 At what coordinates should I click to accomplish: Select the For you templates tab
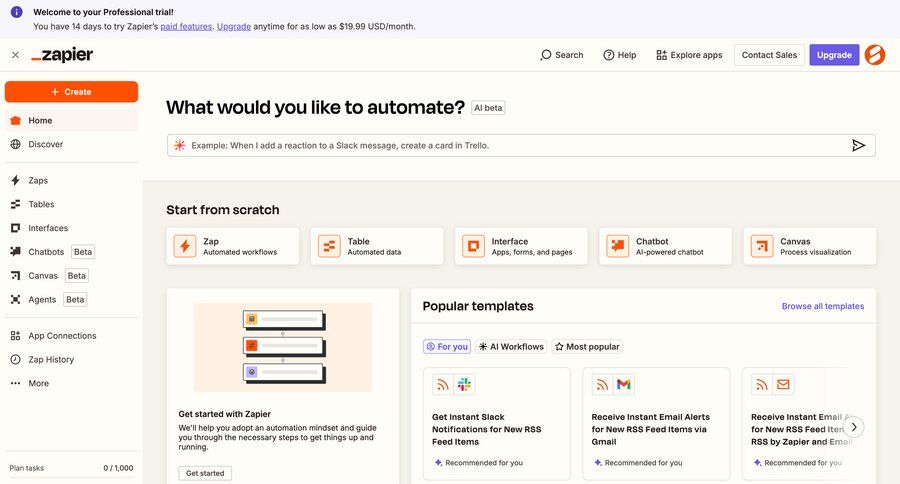tap(447, 347)
